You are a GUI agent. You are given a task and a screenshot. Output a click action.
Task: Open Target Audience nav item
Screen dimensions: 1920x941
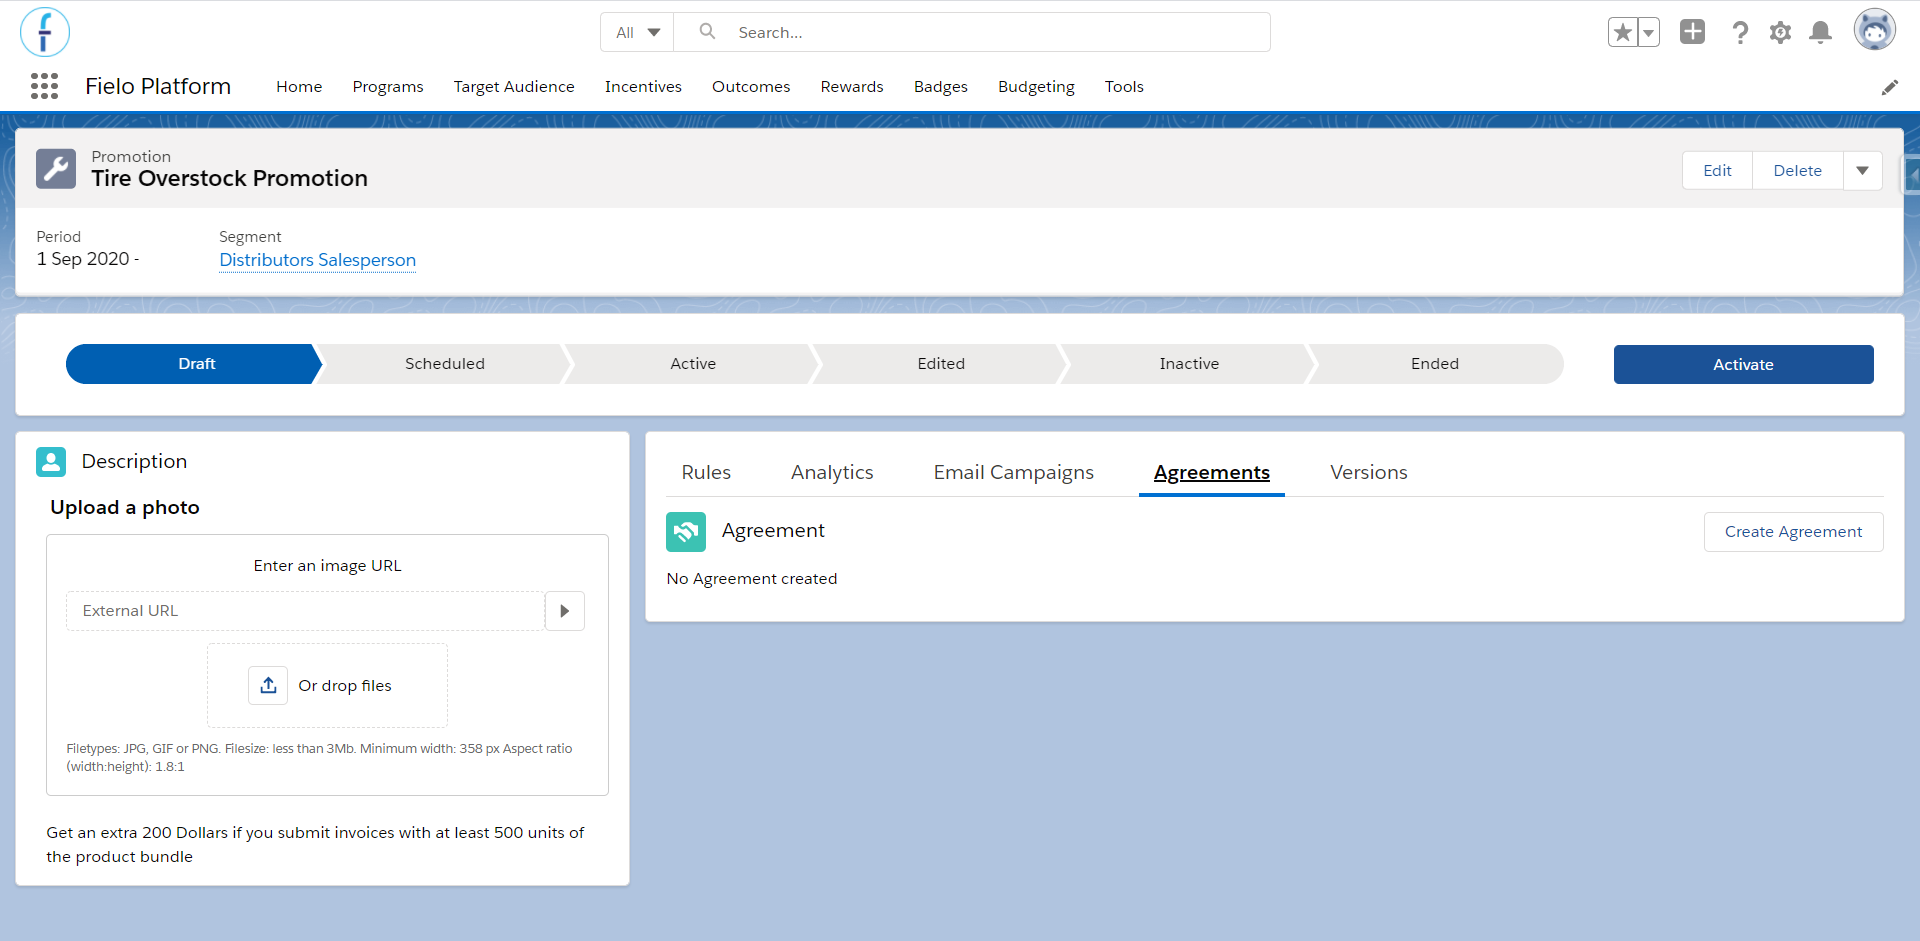[514, 87]
